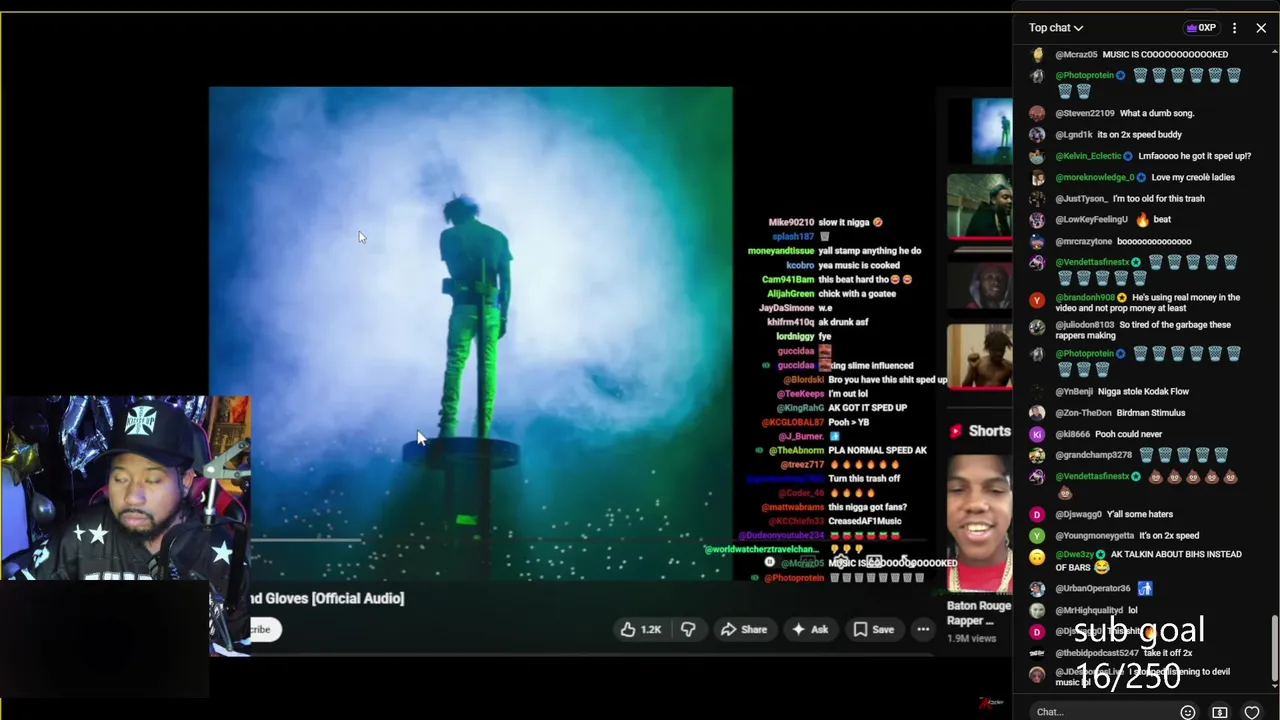Click the Super Chat dollar icon
This screenshot has height=720, width=1280.
click(1220, 712)
